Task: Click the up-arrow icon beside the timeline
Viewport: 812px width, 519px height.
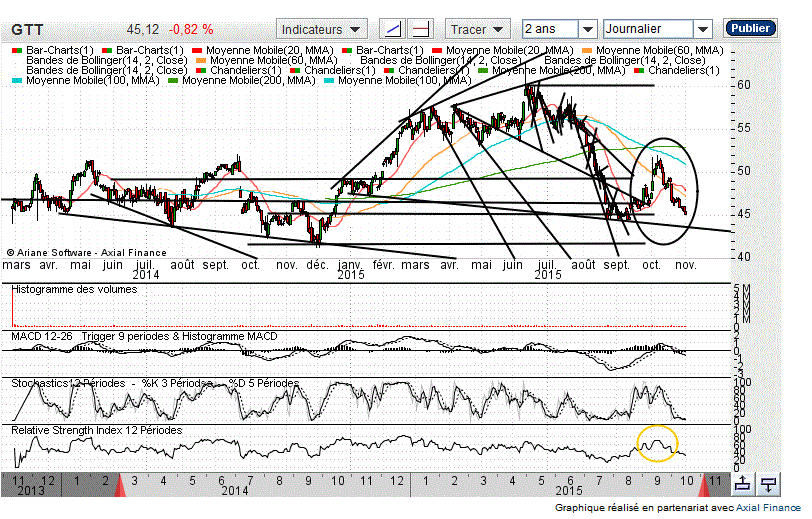Action: [743, 485]
